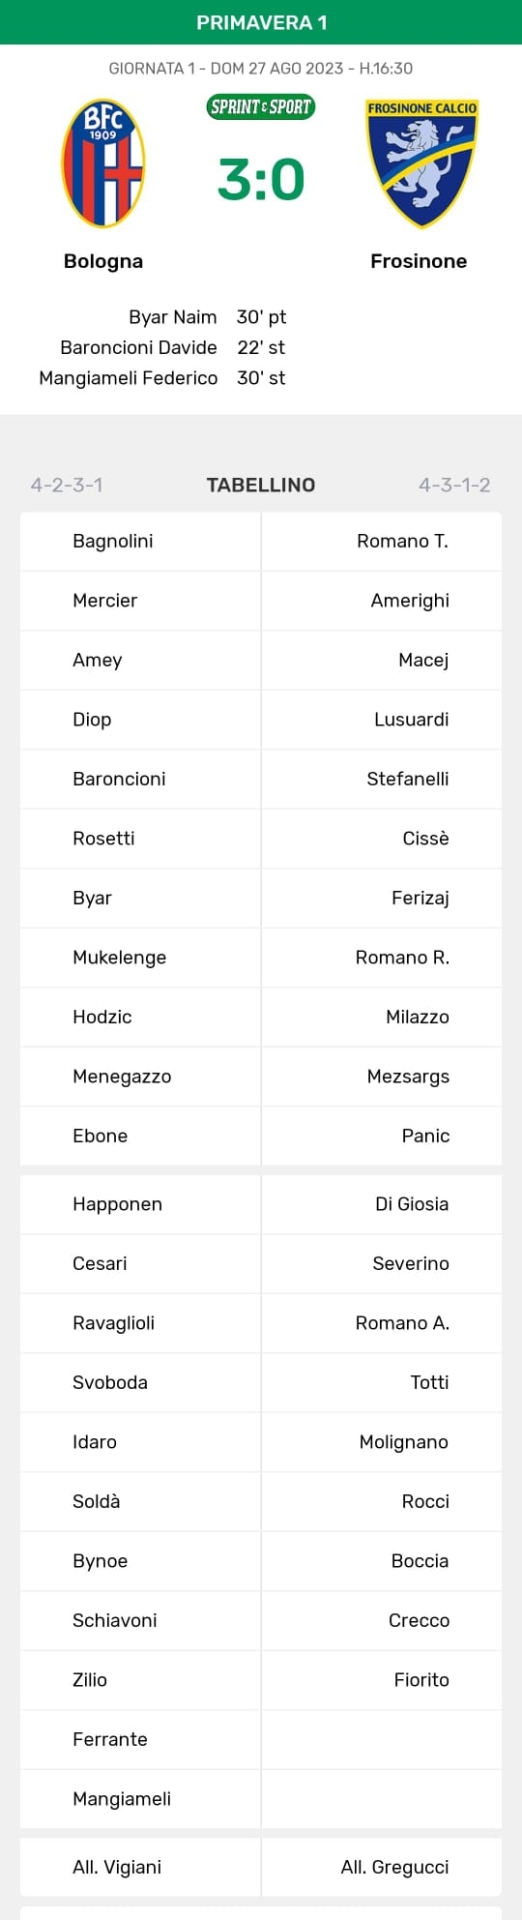Choose Mukelenge from the Bologna starters
The height and width of the screenshot is (1920, 522).
pyautogui.click(x=119, y=957)
